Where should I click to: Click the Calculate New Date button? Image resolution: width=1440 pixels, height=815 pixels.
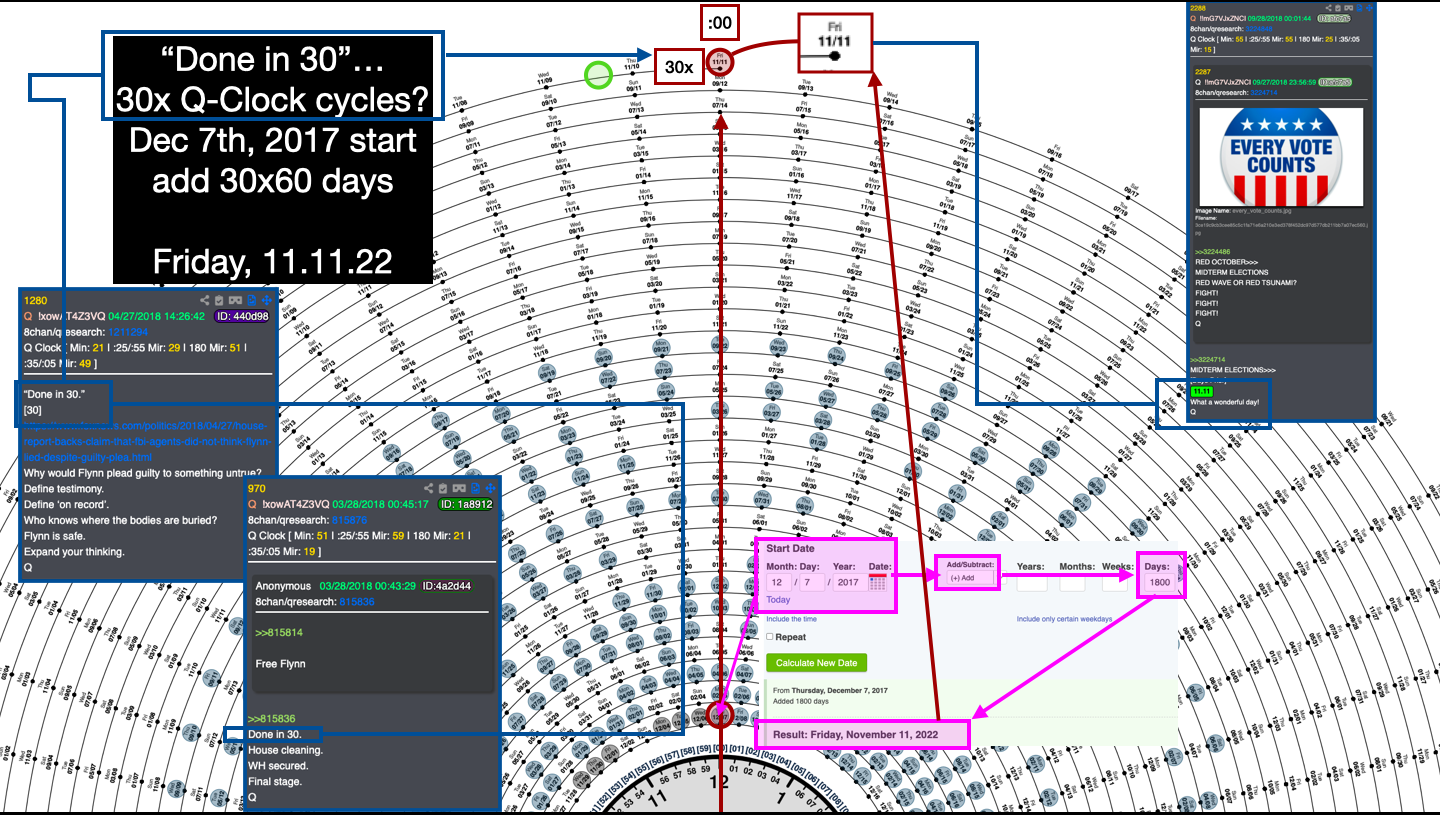[x=816, y=662]
